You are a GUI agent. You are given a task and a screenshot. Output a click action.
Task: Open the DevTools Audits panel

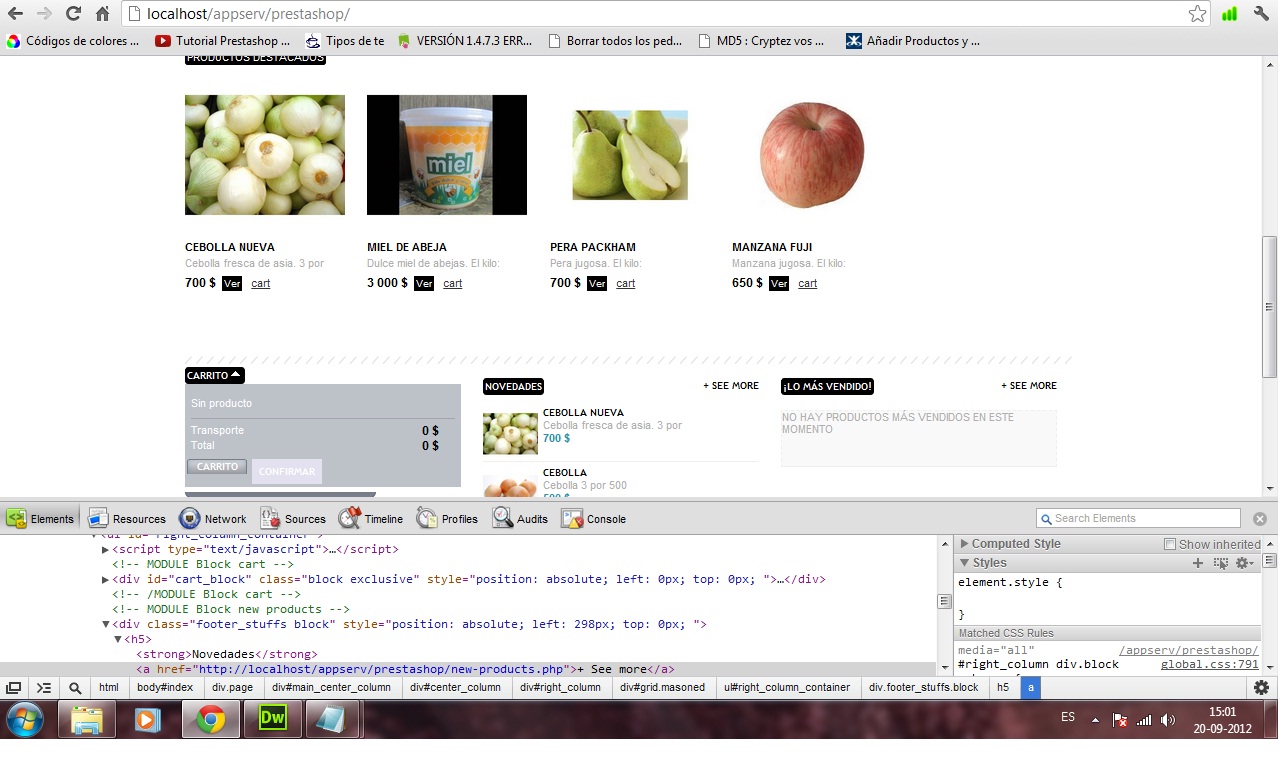click(521, 519)
